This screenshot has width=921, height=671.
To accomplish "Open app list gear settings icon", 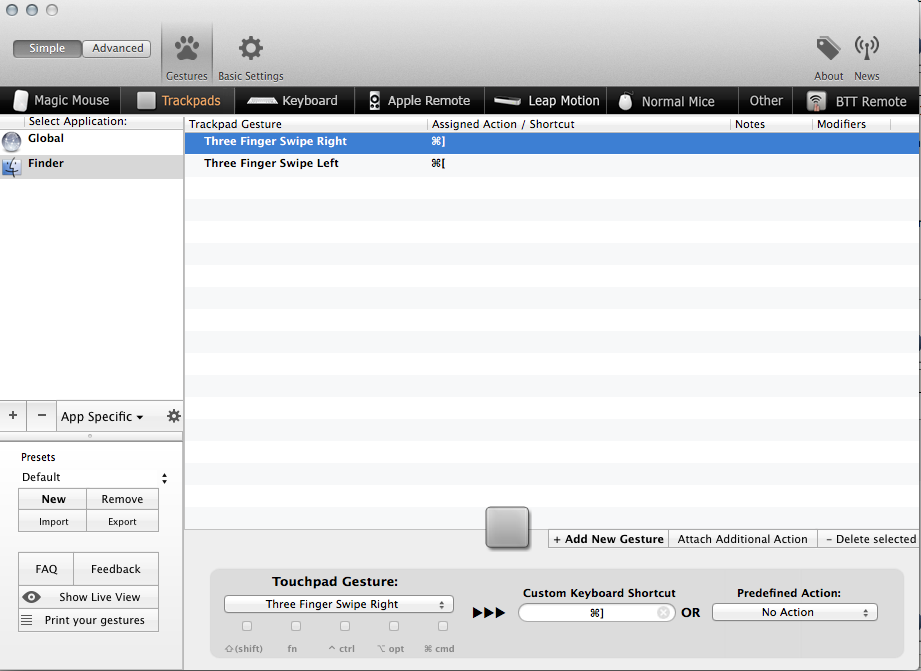I will coord(173,416).
